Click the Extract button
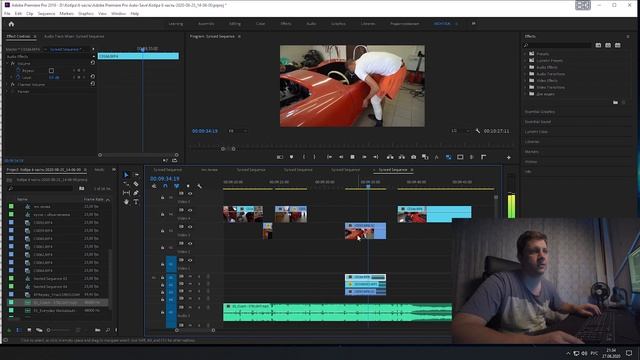The width and height of the screenshot is (640, 360). [402, 157]
